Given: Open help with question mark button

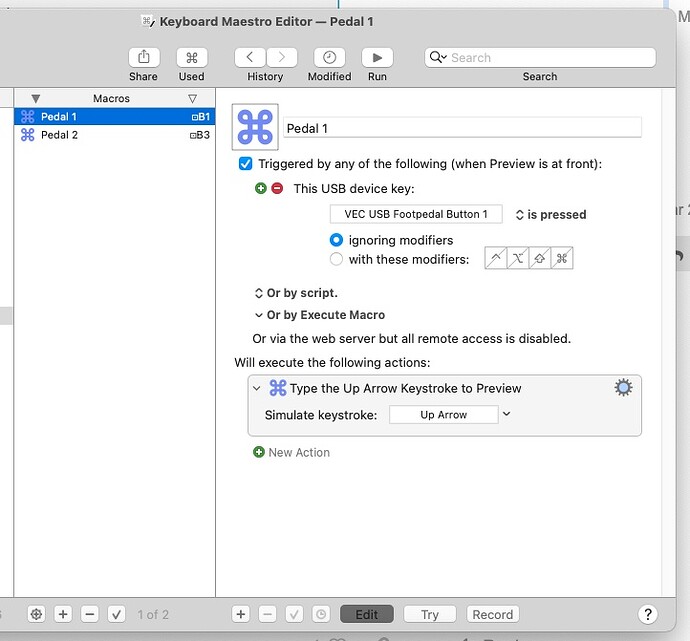Looking at the screenshot, I should click(648, 614).
